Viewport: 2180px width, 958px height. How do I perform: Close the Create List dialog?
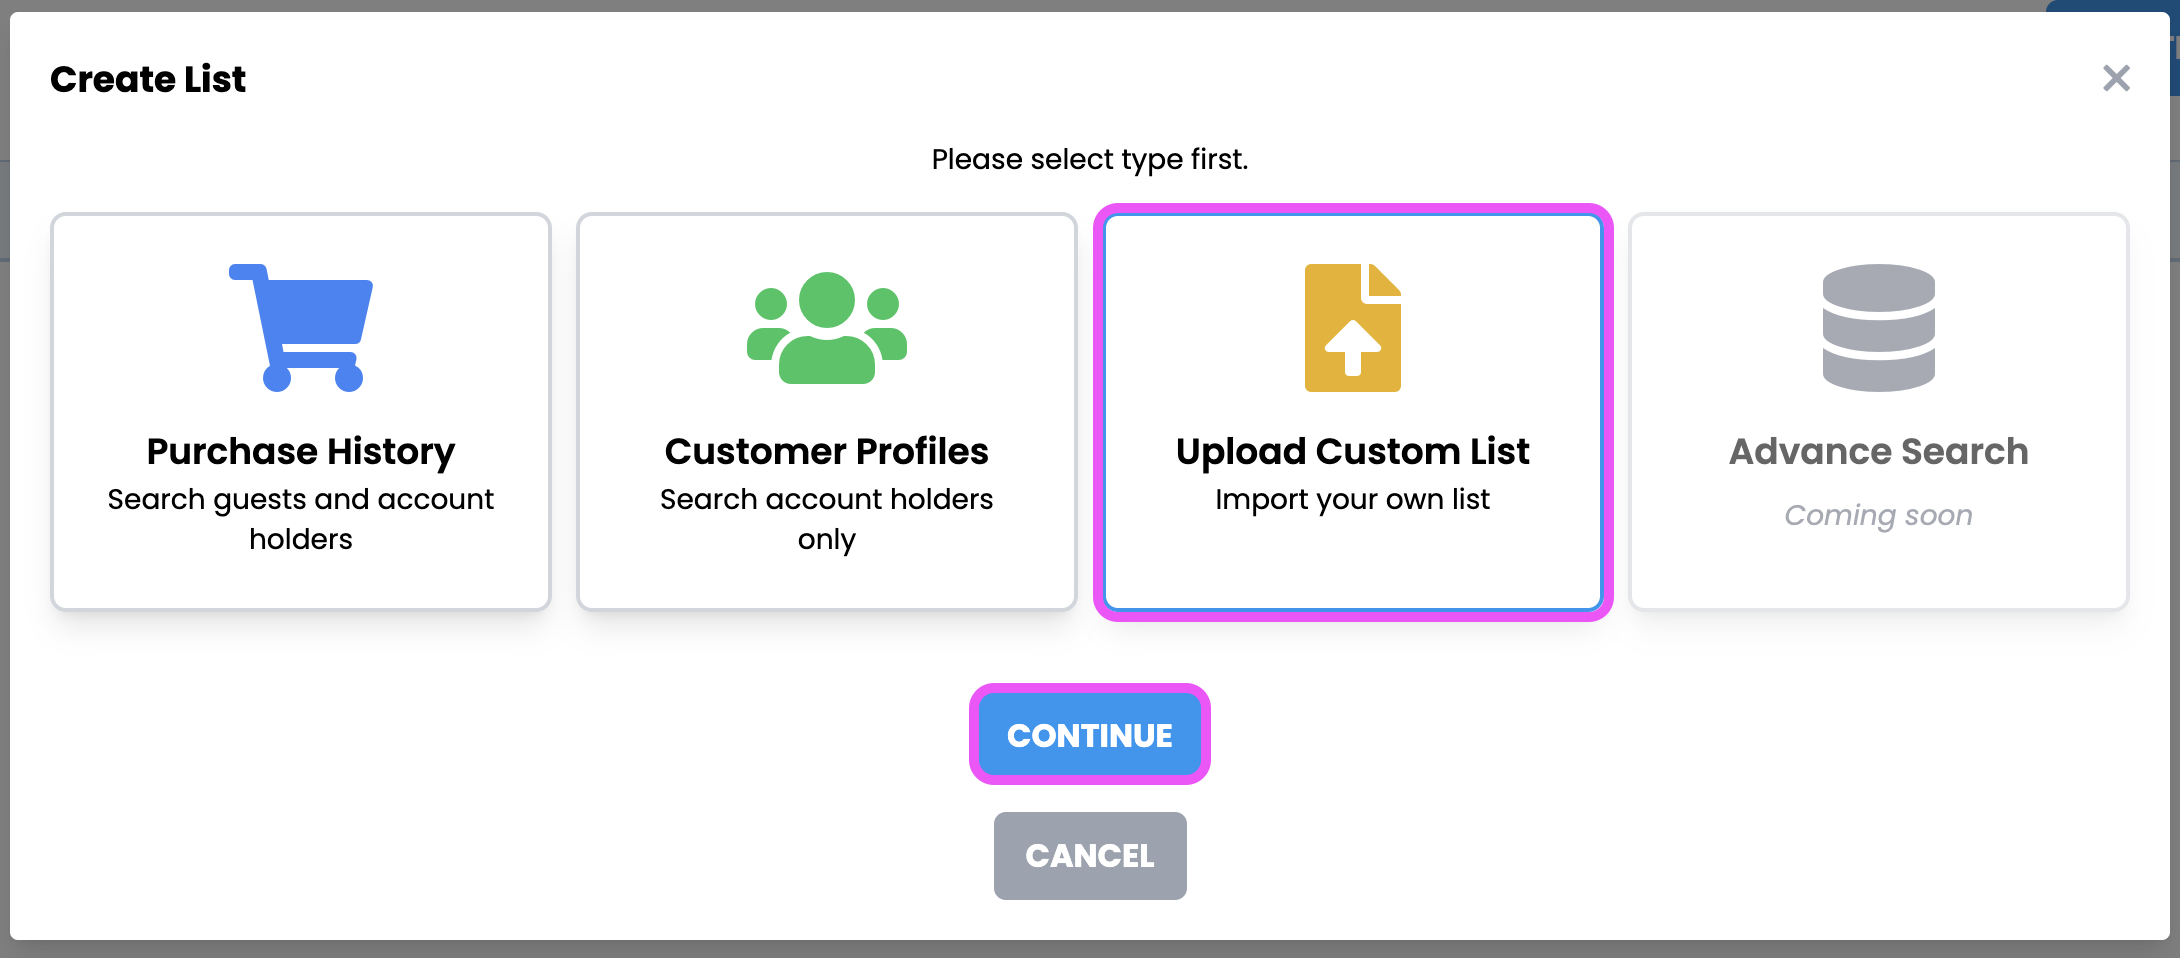(x=2116, y=78)
